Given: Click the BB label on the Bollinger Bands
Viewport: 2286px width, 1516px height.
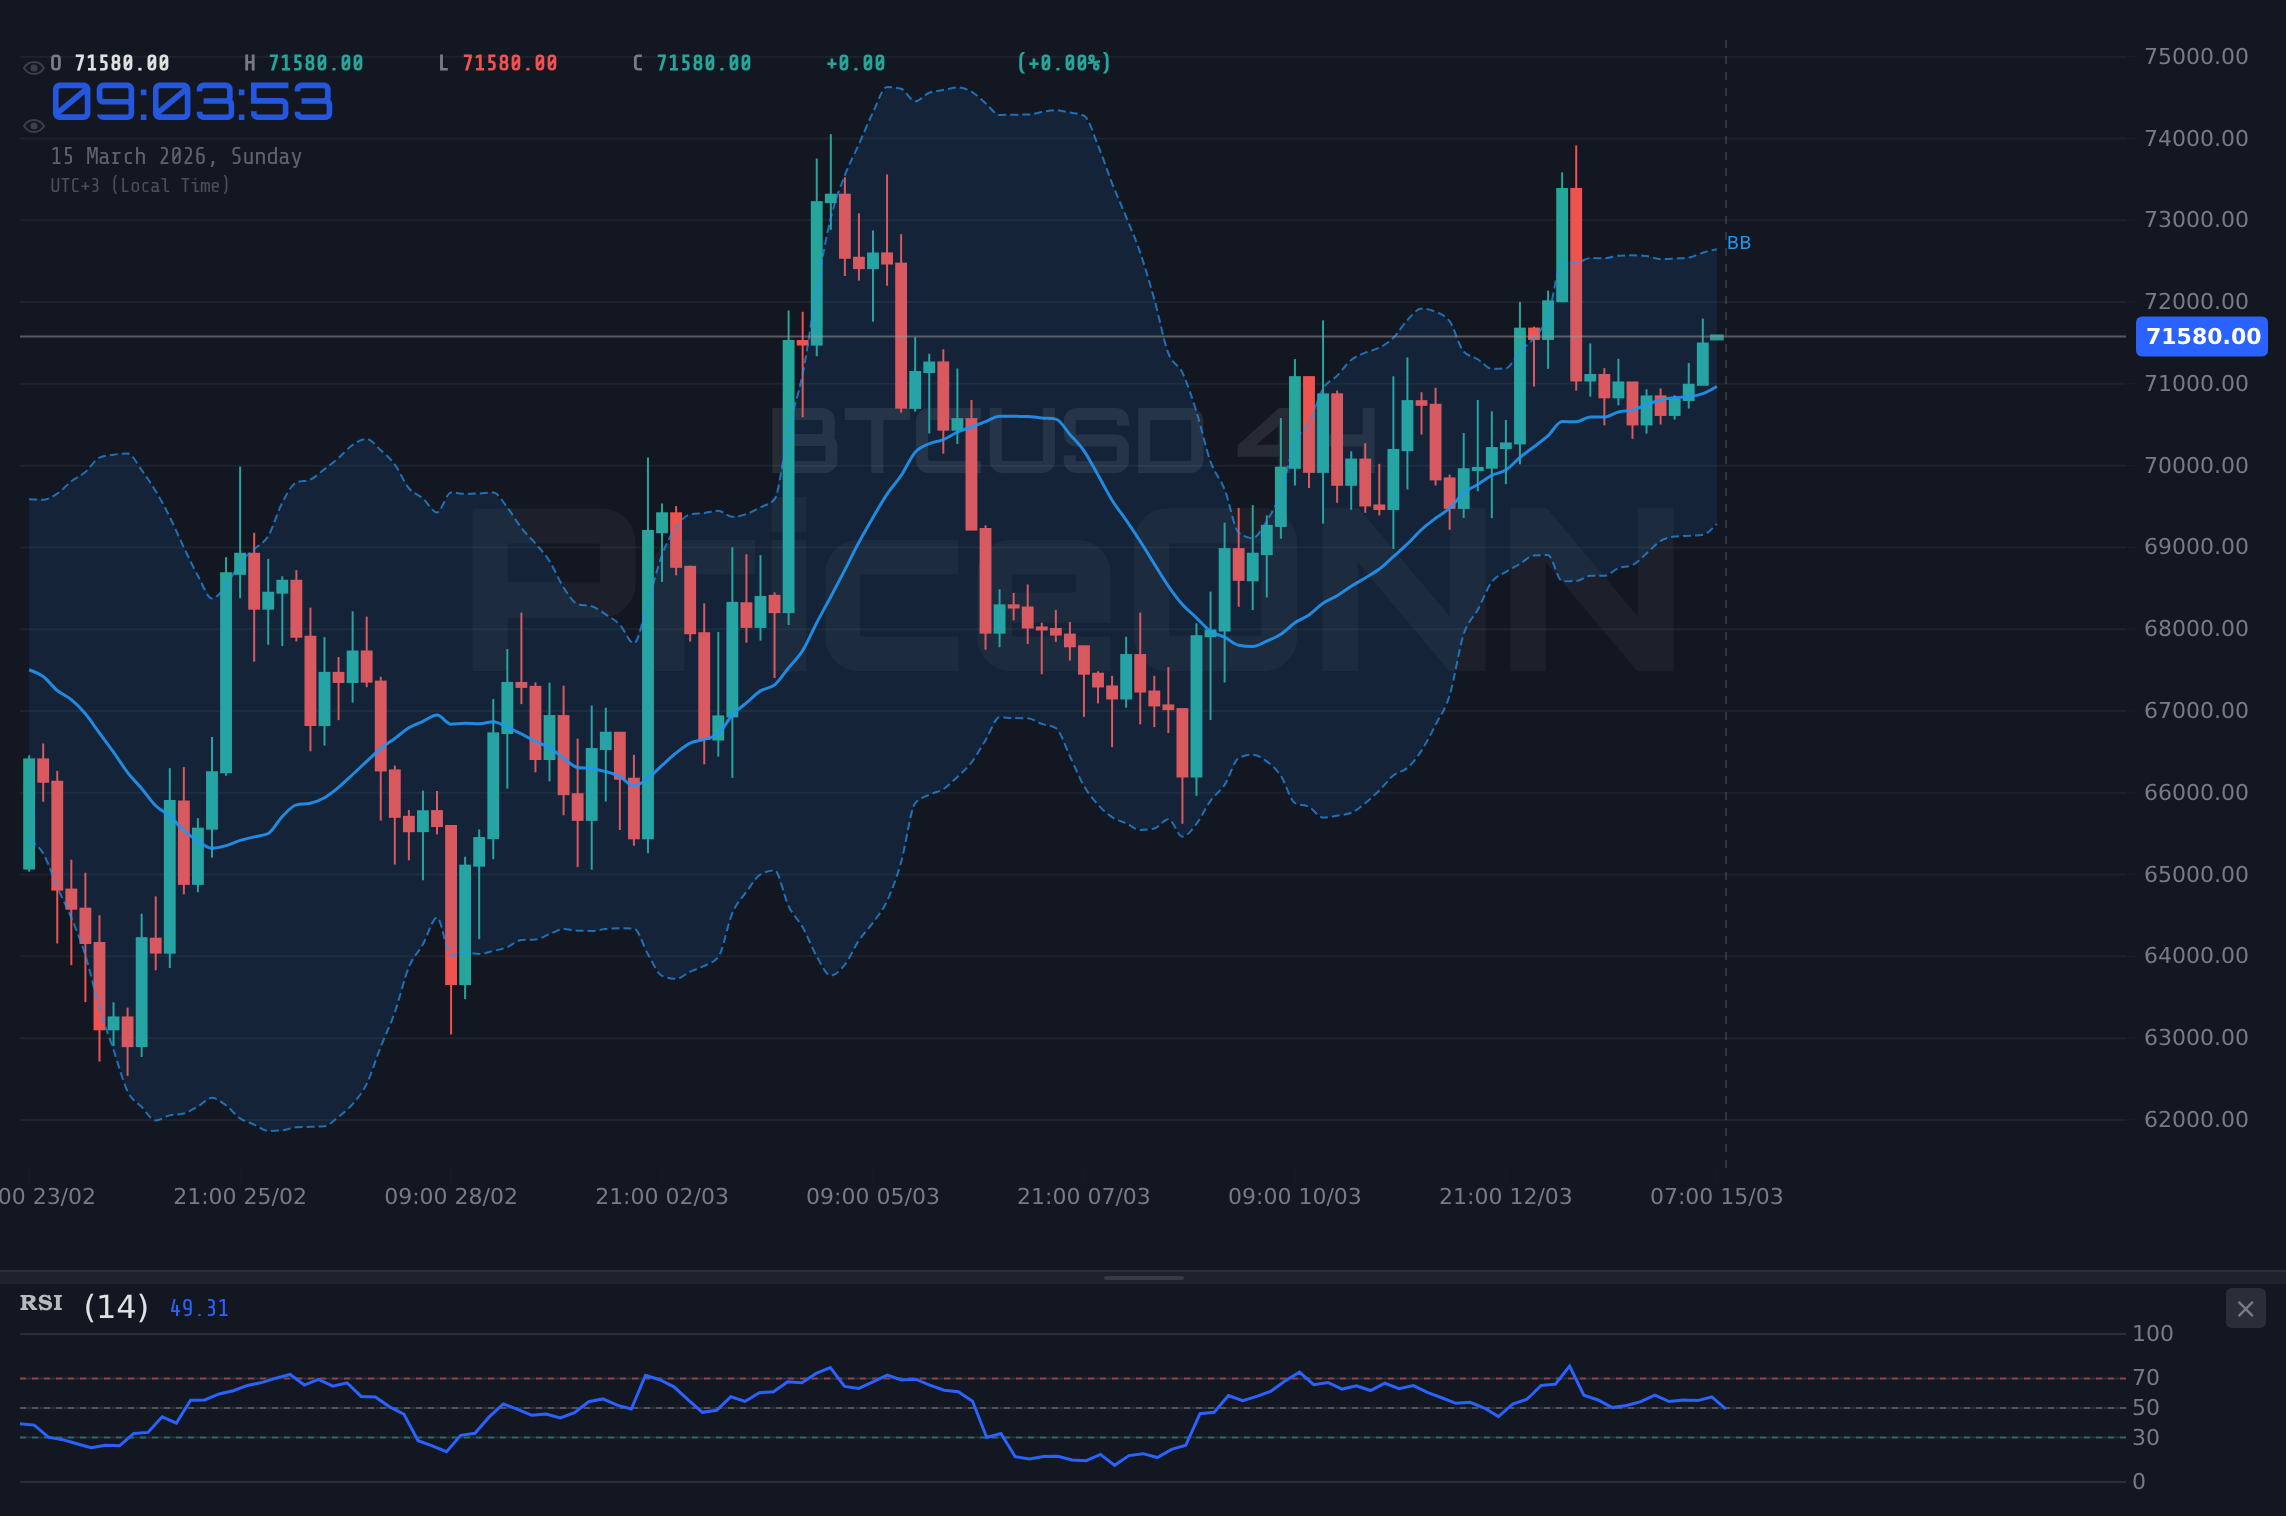Looking at the screenshot, I should 1740,242.
